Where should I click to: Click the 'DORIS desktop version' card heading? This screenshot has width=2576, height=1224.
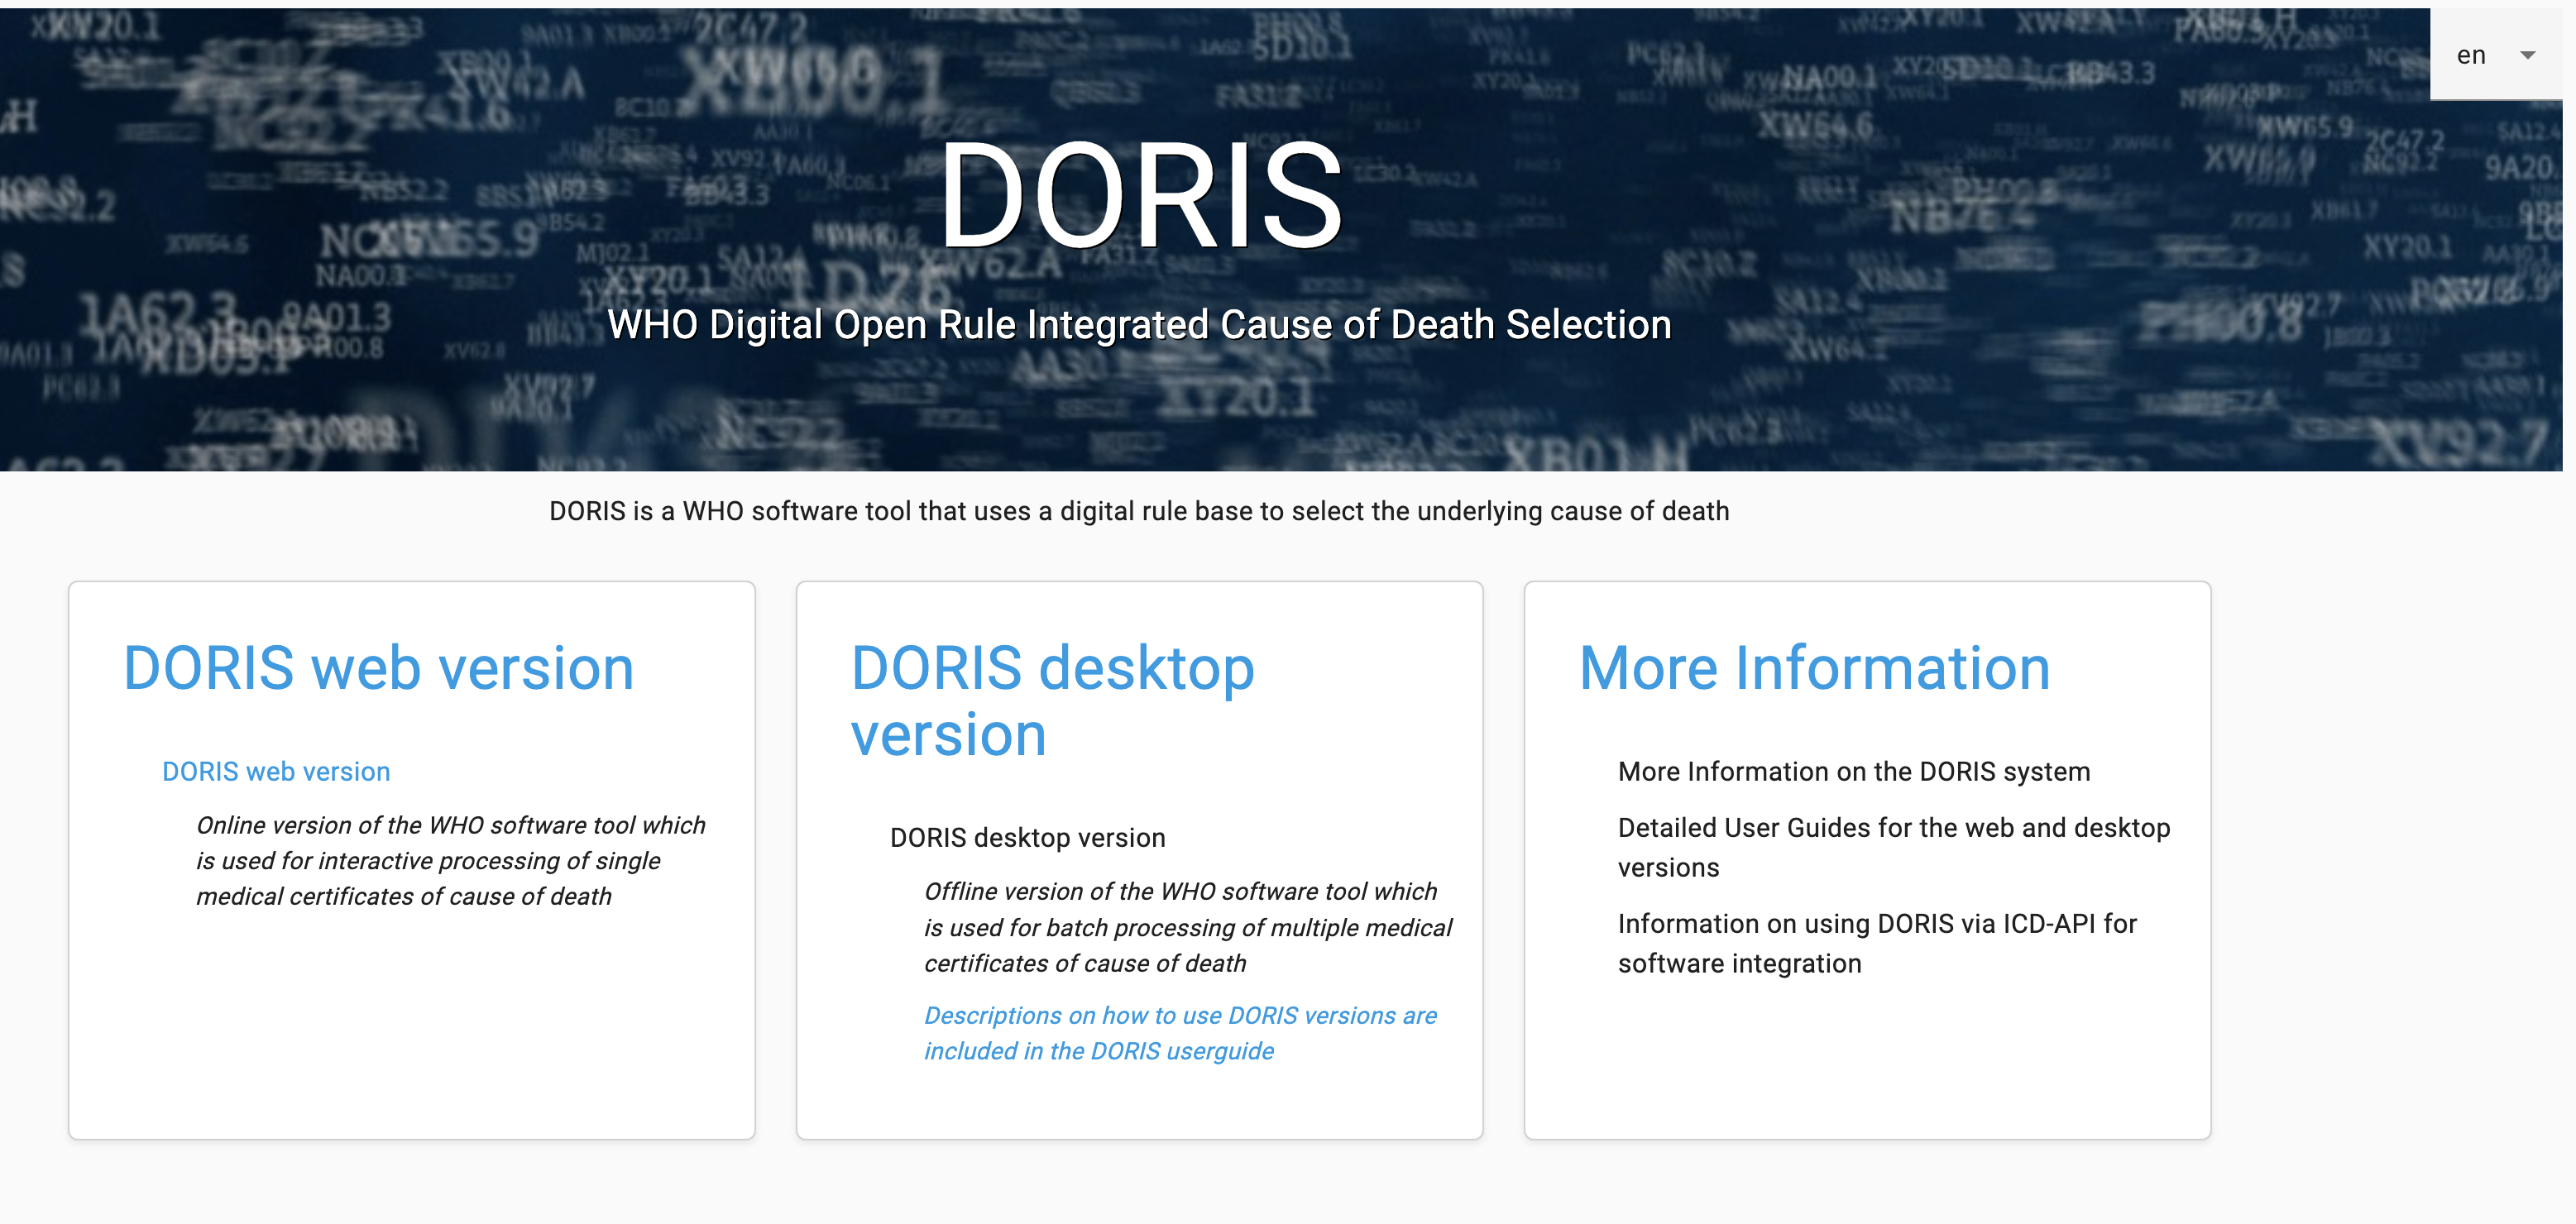1053,701
